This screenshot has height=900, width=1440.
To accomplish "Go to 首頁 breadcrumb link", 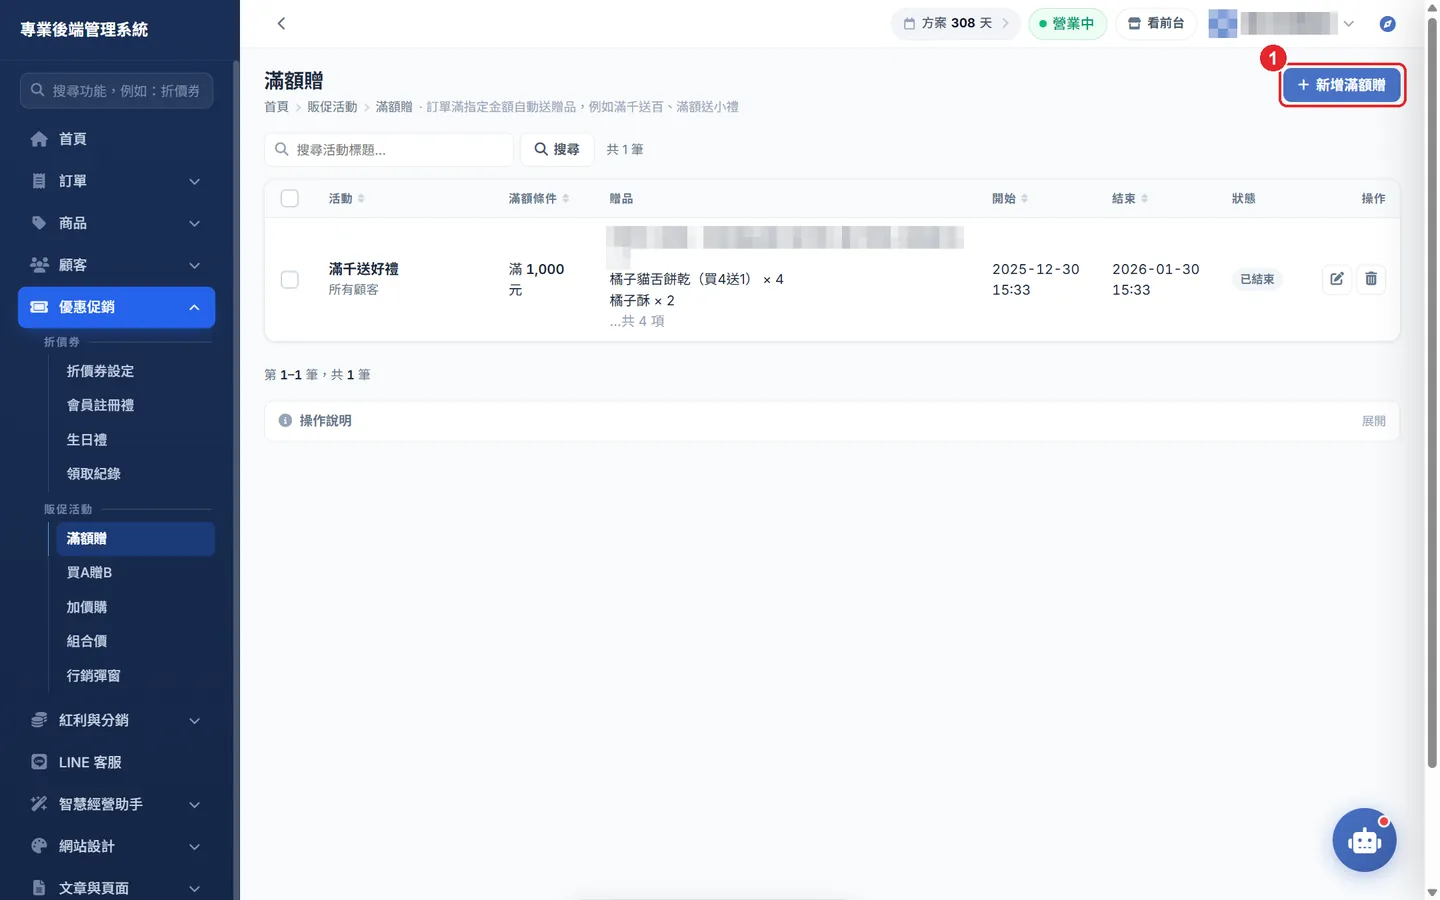I will click(276, 107).
